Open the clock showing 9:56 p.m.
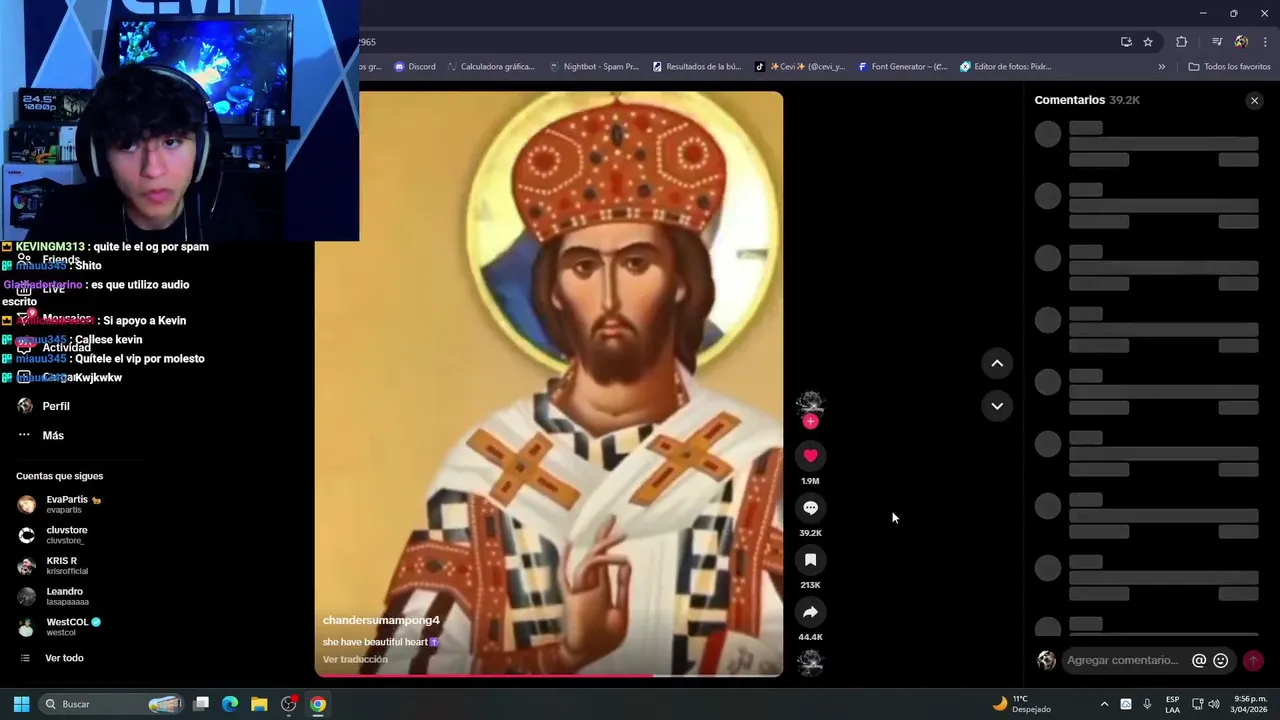The height and width of the screenshot is (720, 1280). [x=1250, y=704]
